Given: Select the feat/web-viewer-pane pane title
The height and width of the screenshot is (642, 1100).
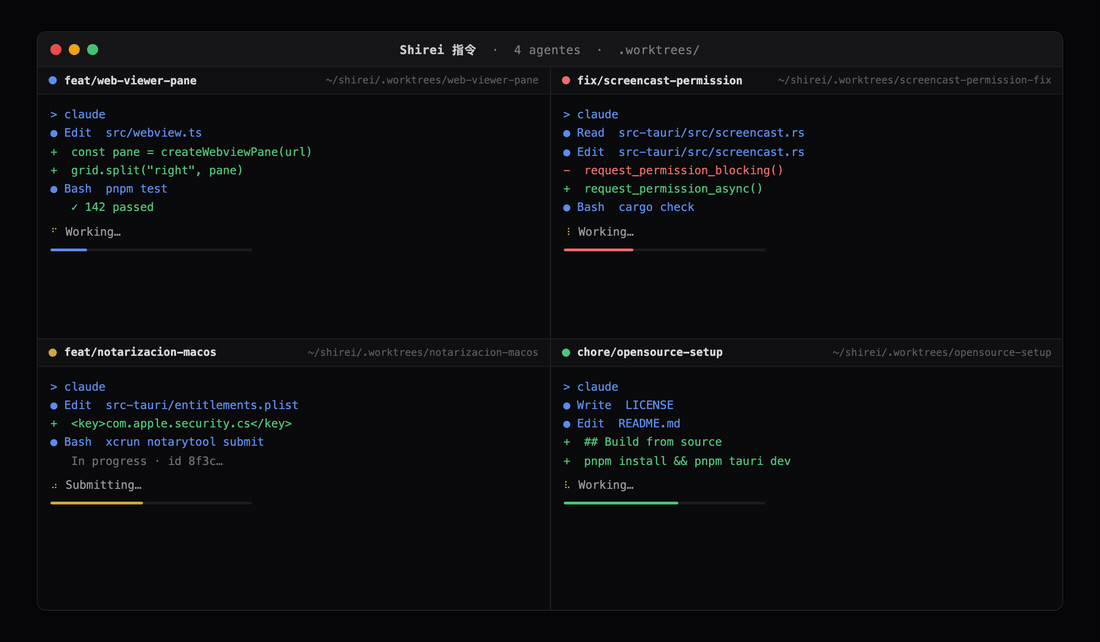Looking at the screenshot, I should coord(130,81).
